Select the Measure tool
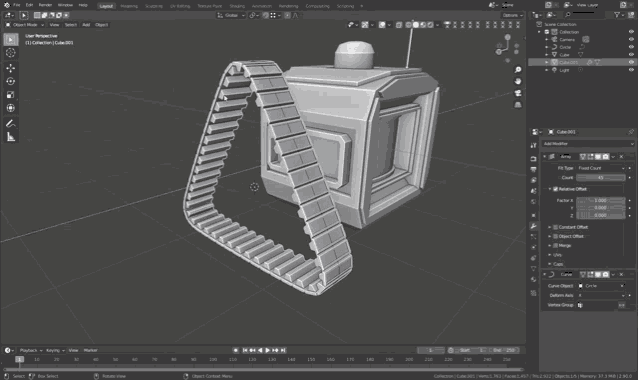The height and width of the screenshot is (380, 638). 11,137
